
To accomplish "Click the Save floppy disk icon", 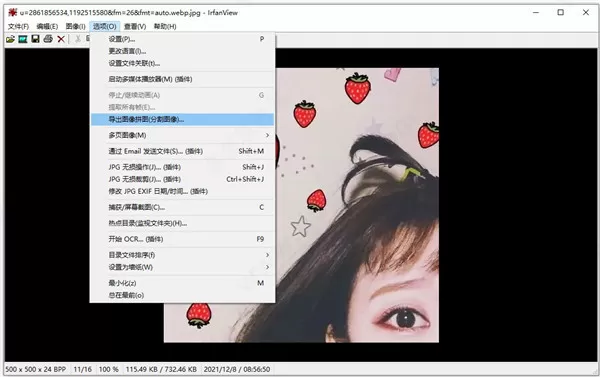I will [36, 39].
